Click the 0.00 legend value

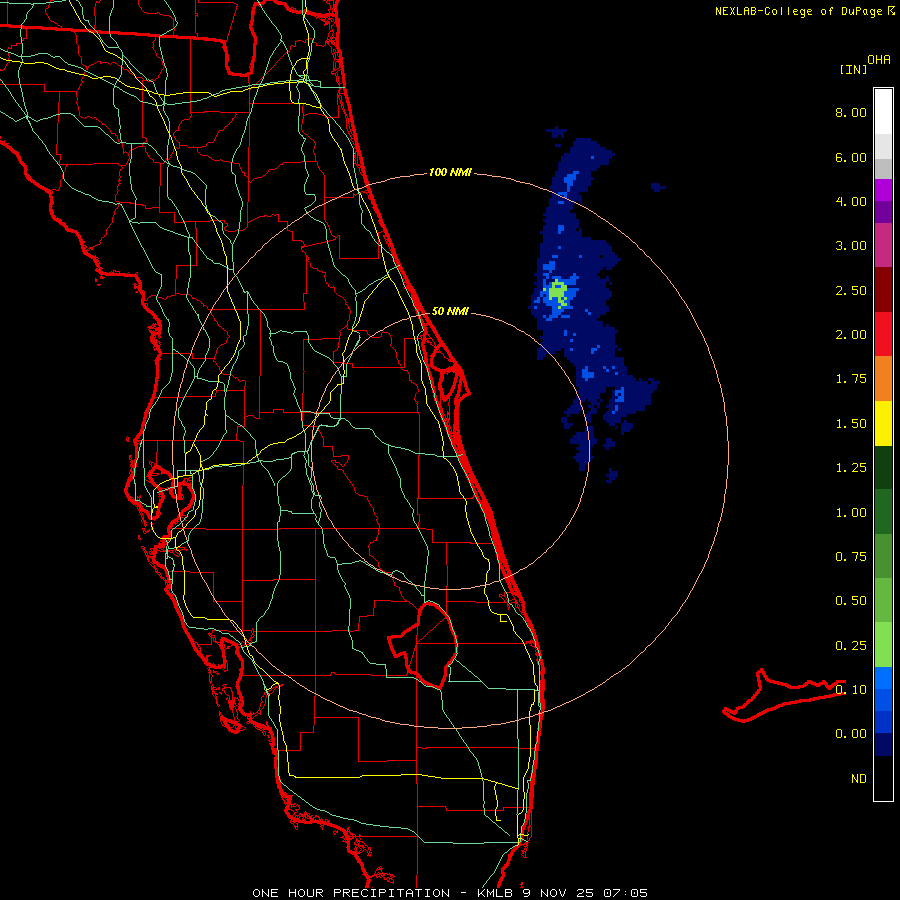851,734
